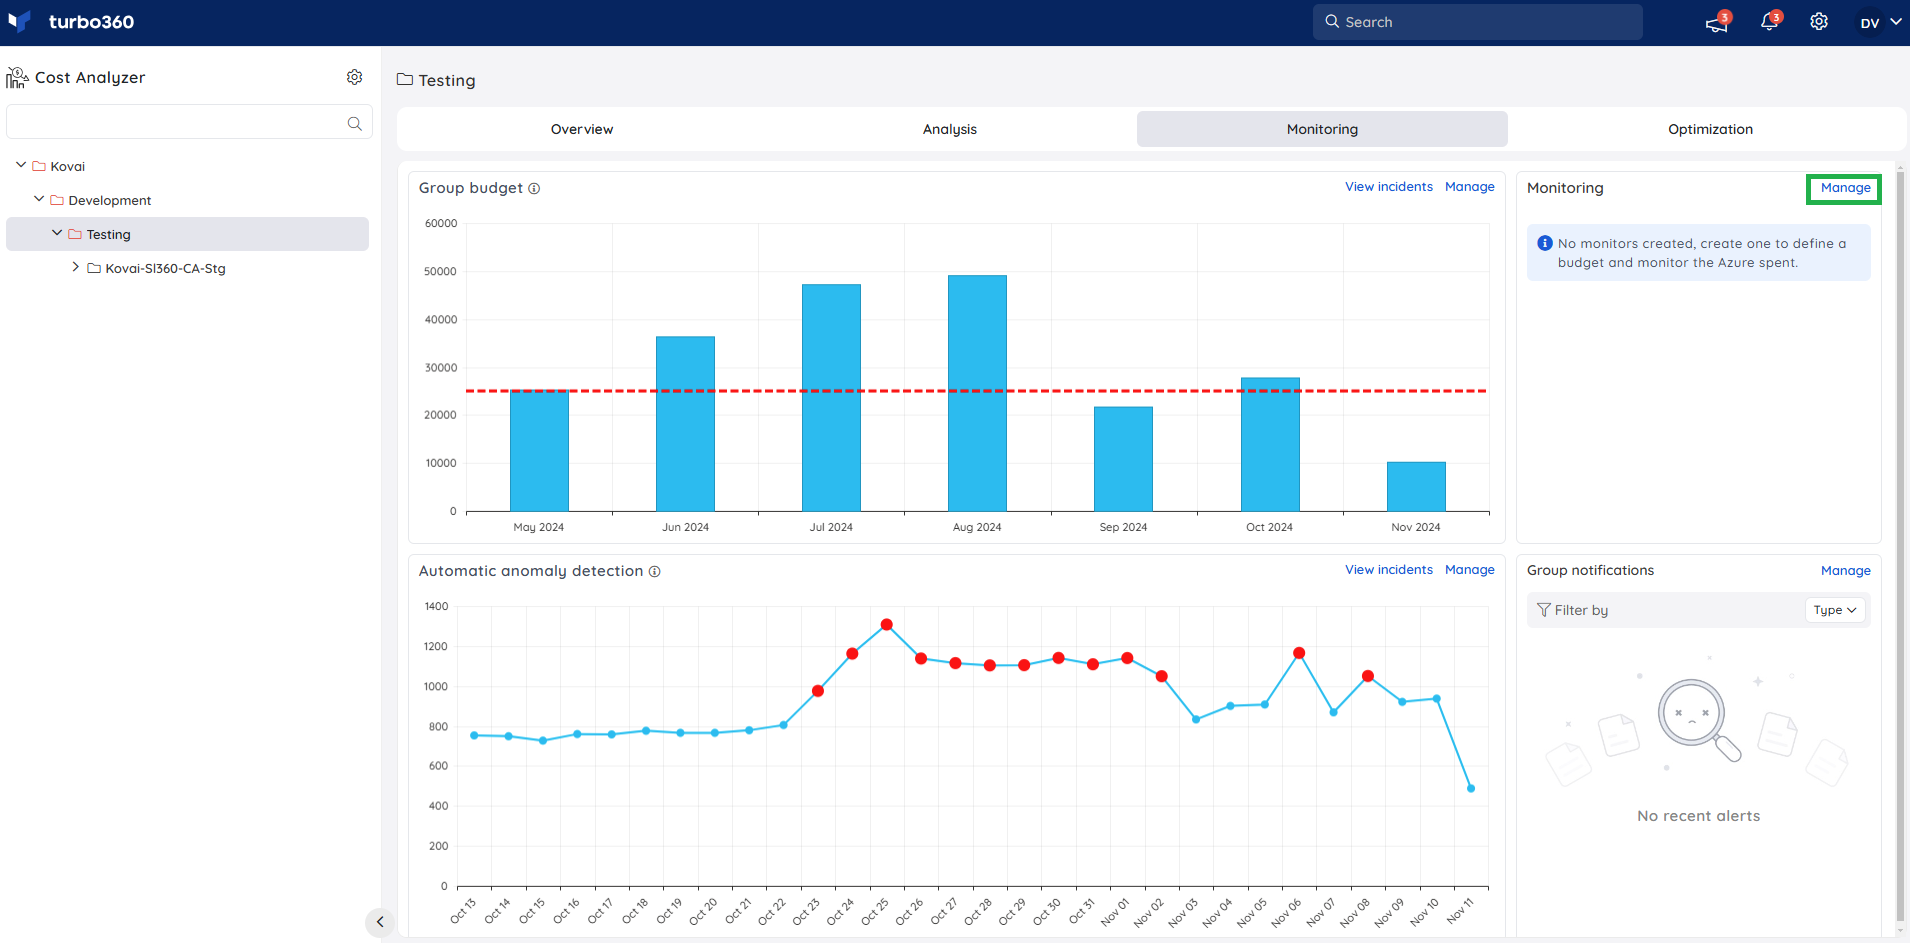This screenshot has width=1910, height=943.
Task: Collapse the Testing tree node
Action: pos(57,233)
